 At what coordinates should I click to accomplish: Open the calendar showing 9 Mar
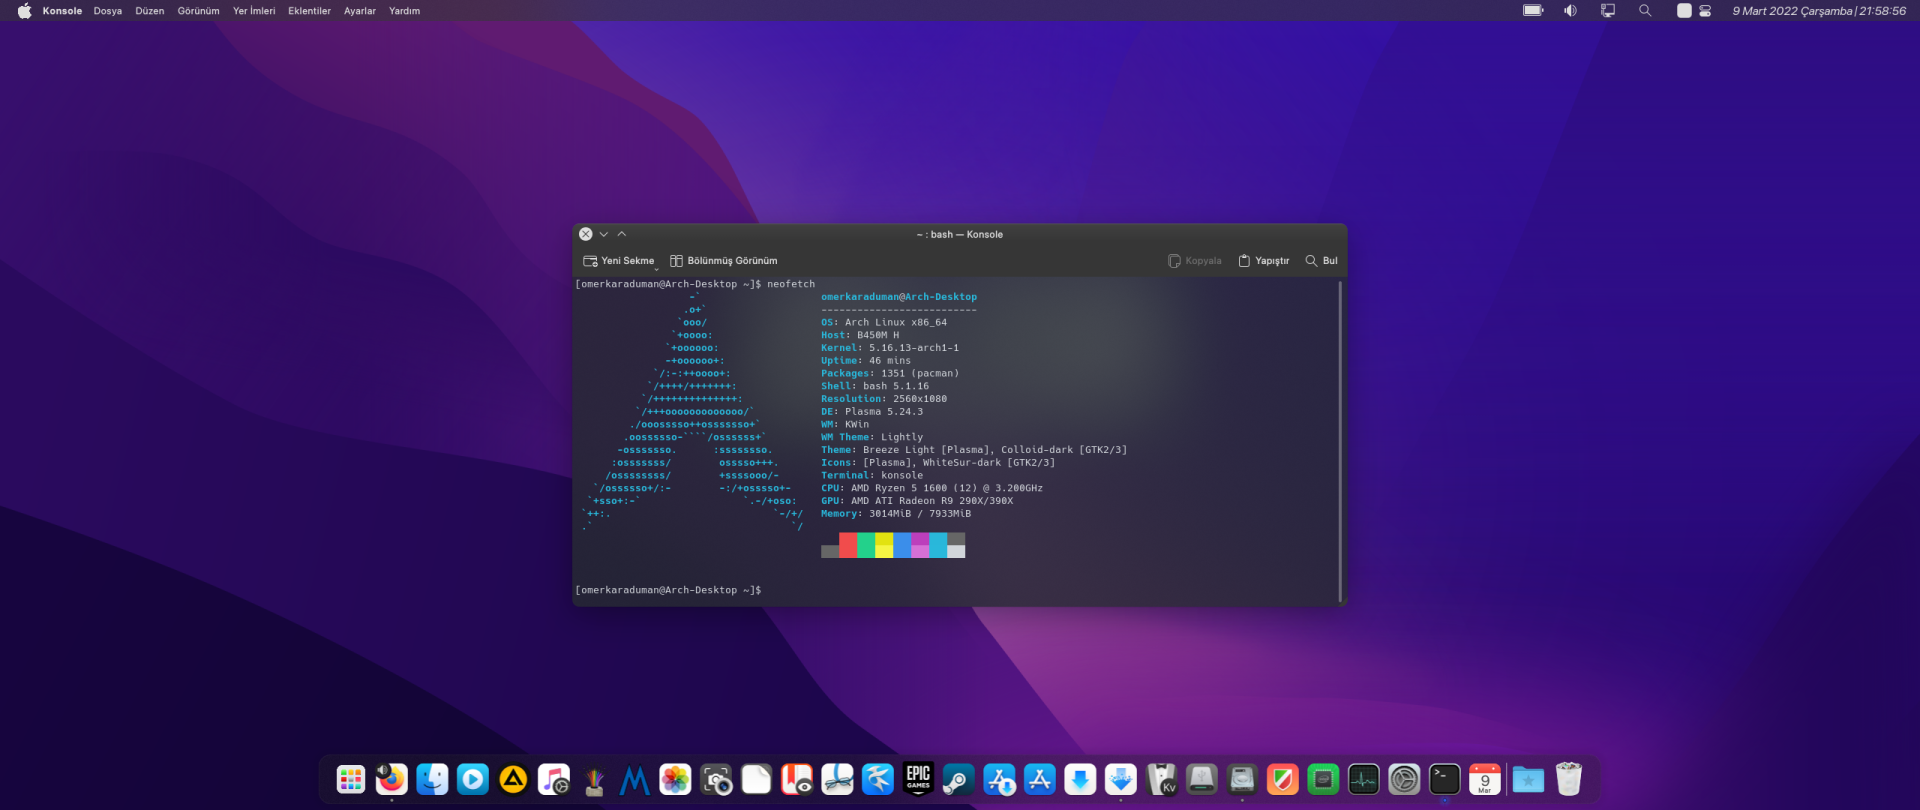pos(1485,779)
